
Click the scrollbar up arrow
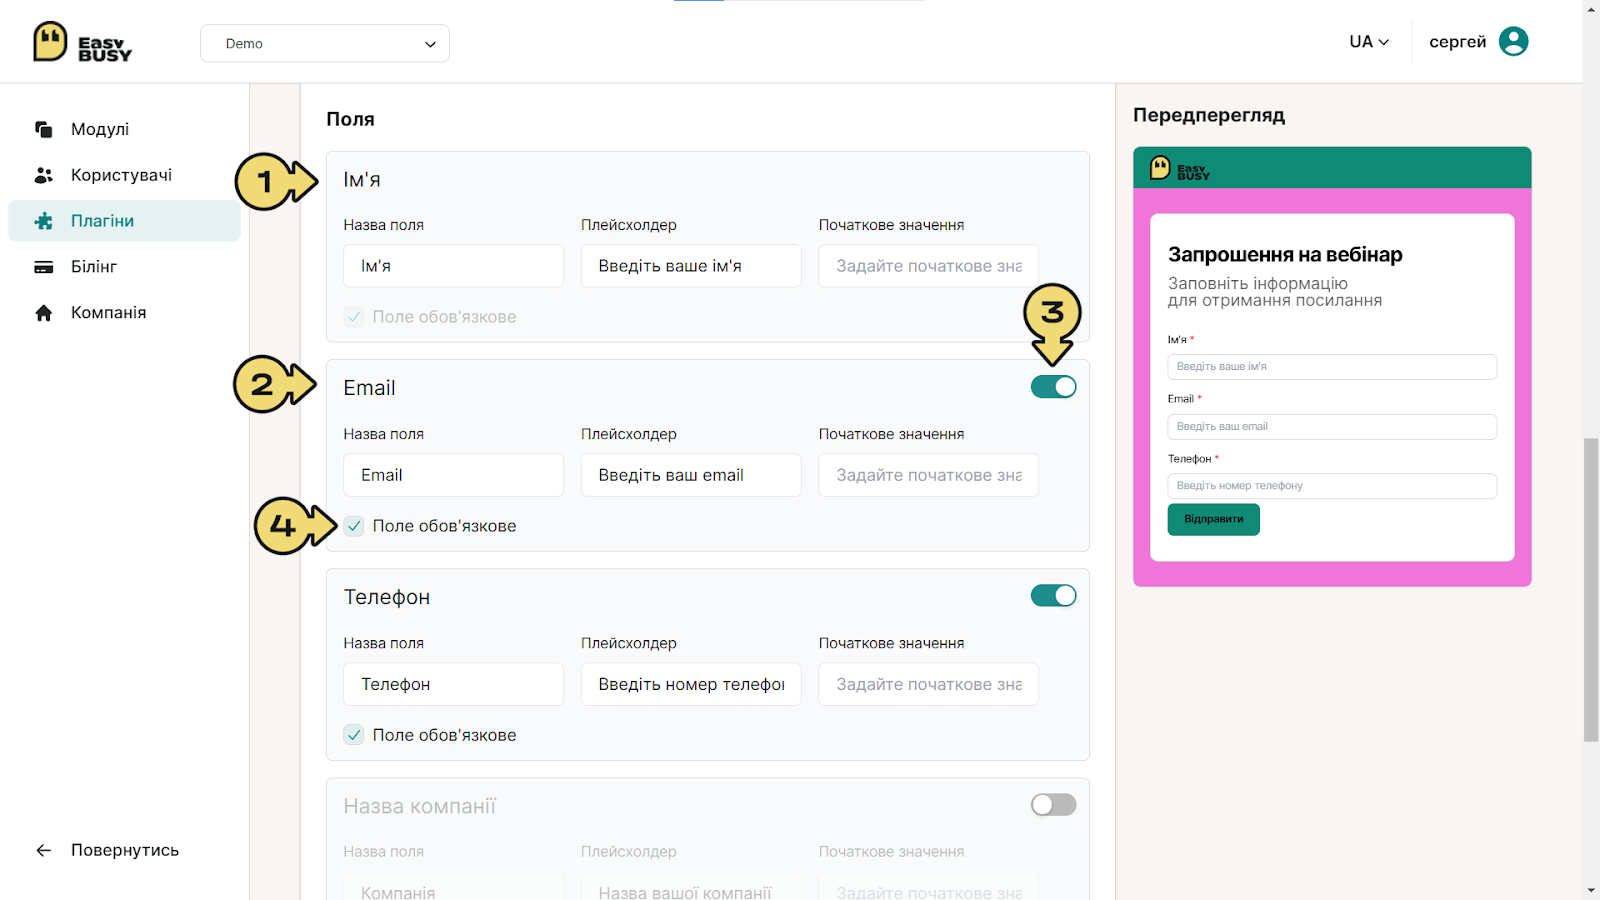[1591, 9]
